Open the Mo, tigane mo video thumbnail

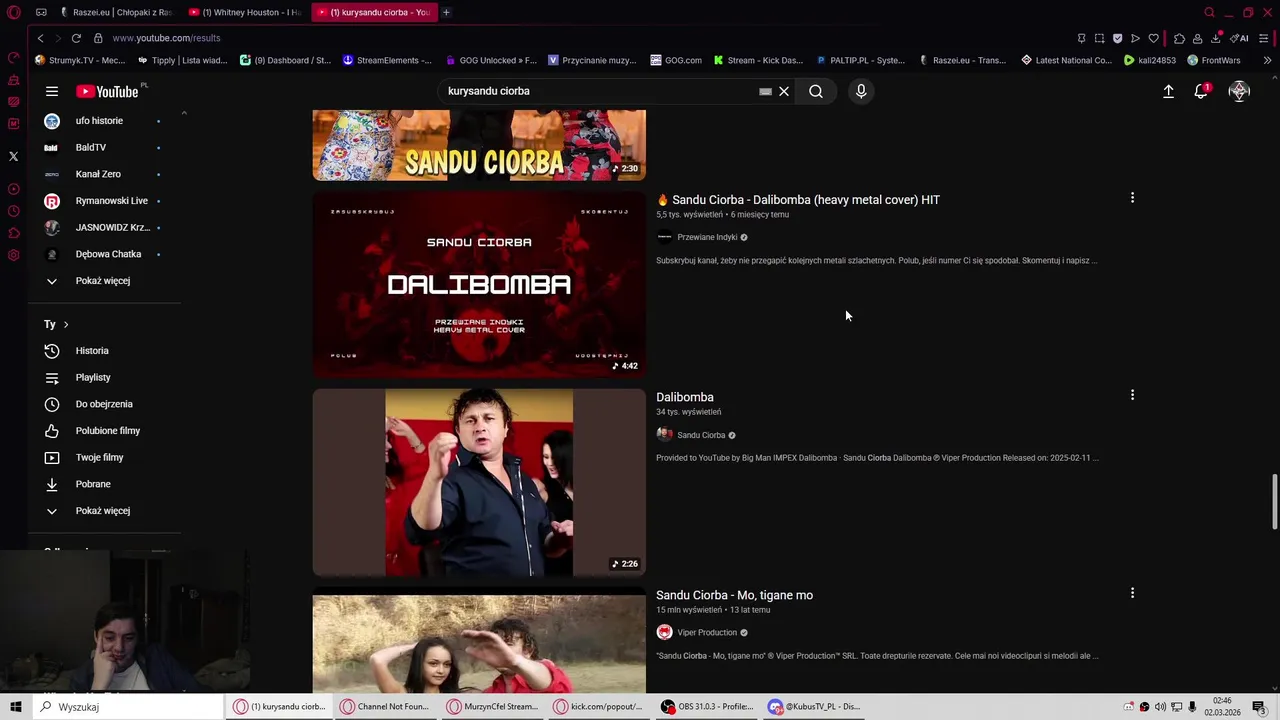coord(479,643)
